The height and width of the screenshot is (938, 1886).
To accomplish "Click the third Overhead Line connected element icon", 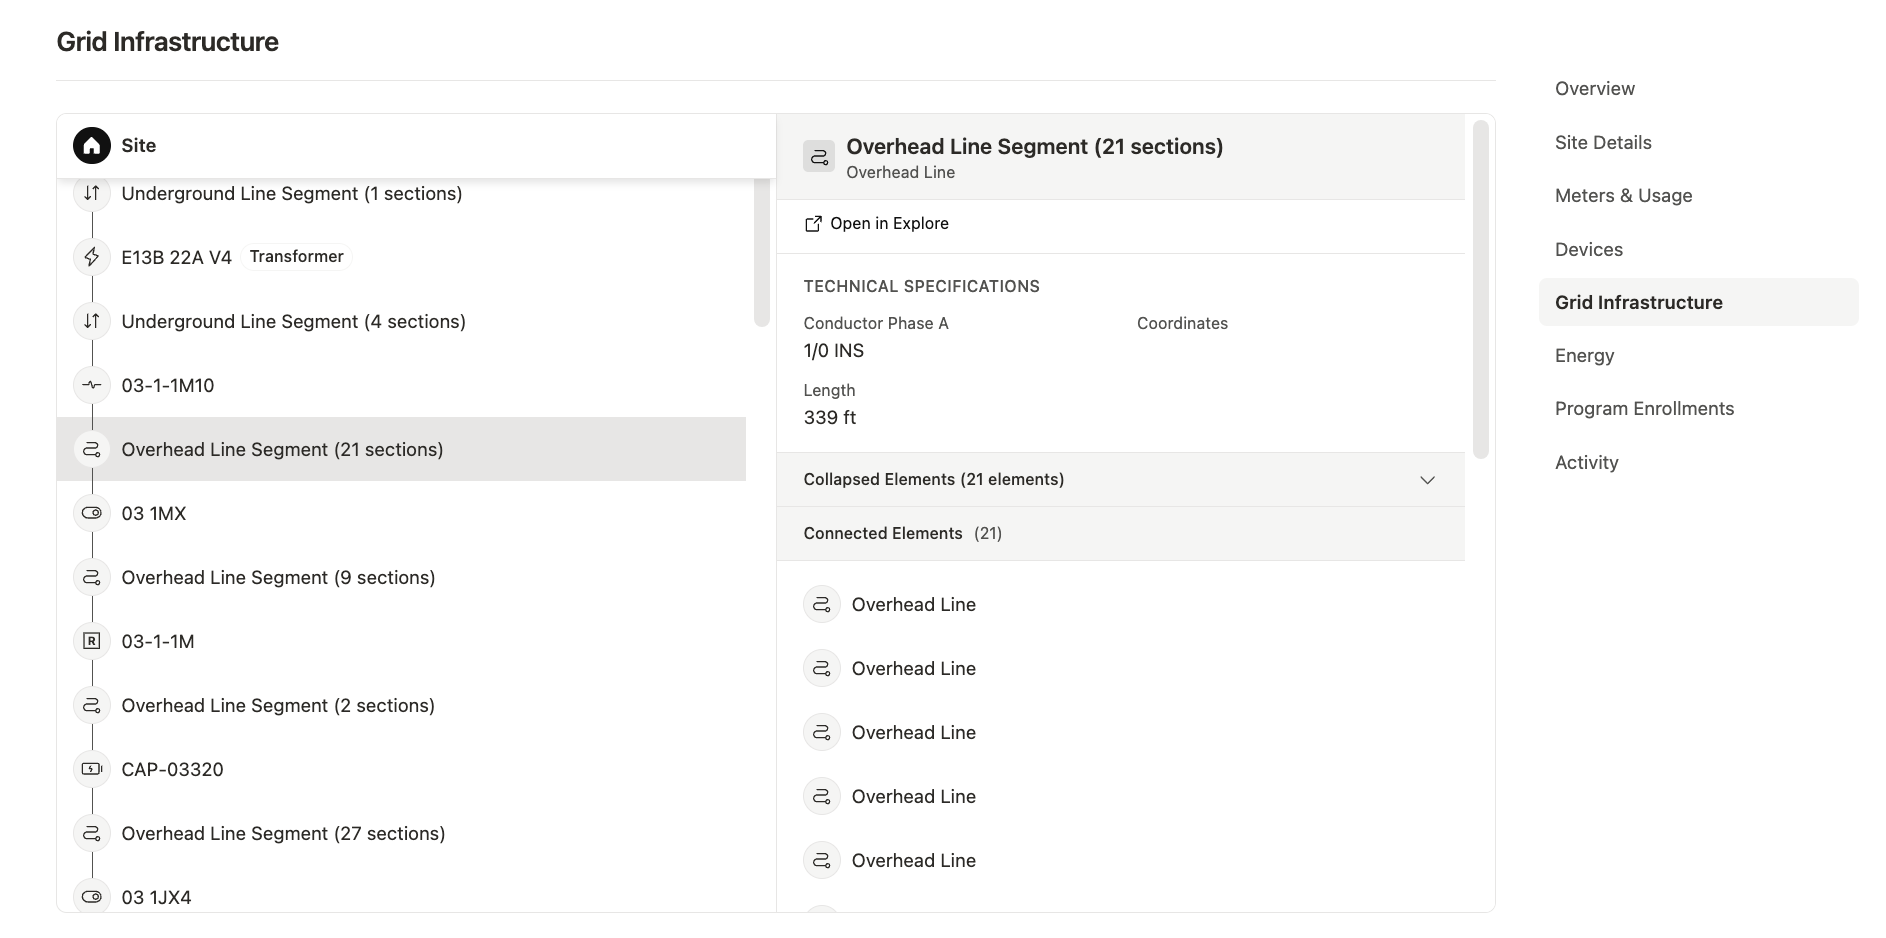I will pos(822,732).
